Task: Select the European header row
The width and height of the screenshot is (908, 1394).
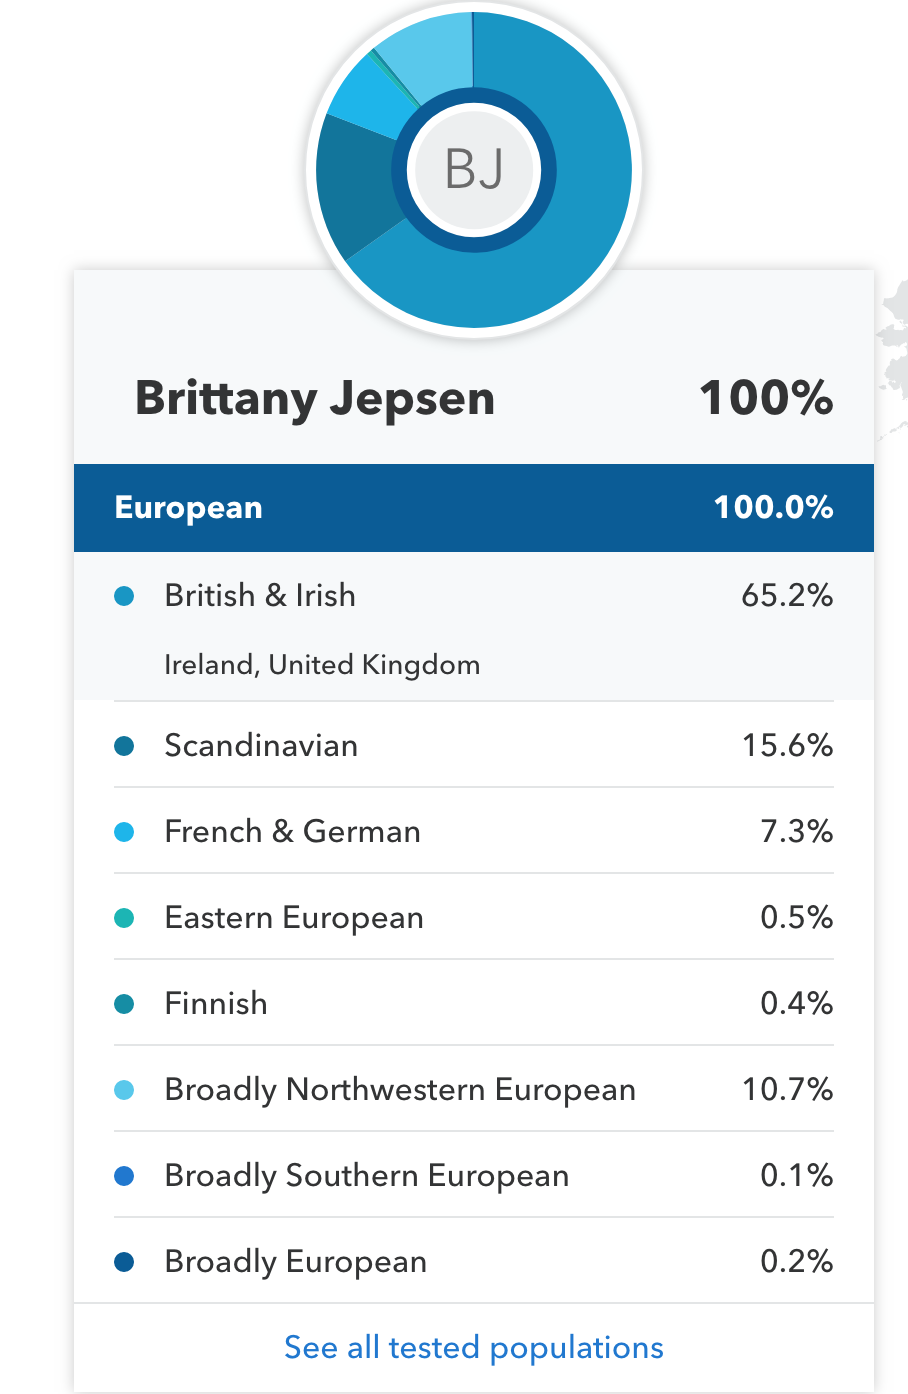Action: 474,508
